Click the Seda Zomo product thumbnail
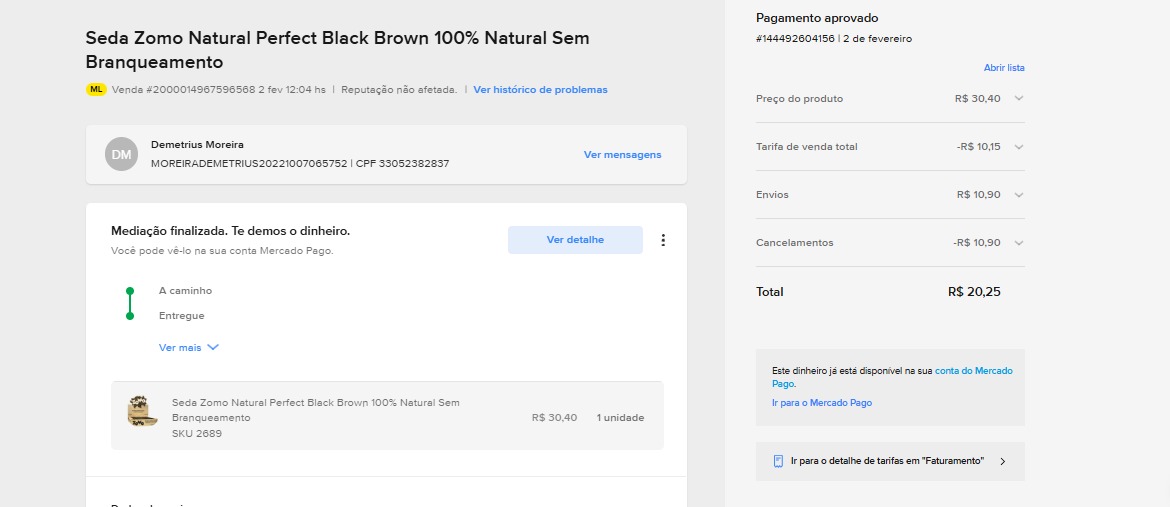This screenshot has height=507, width=1170. pos(142,411)
